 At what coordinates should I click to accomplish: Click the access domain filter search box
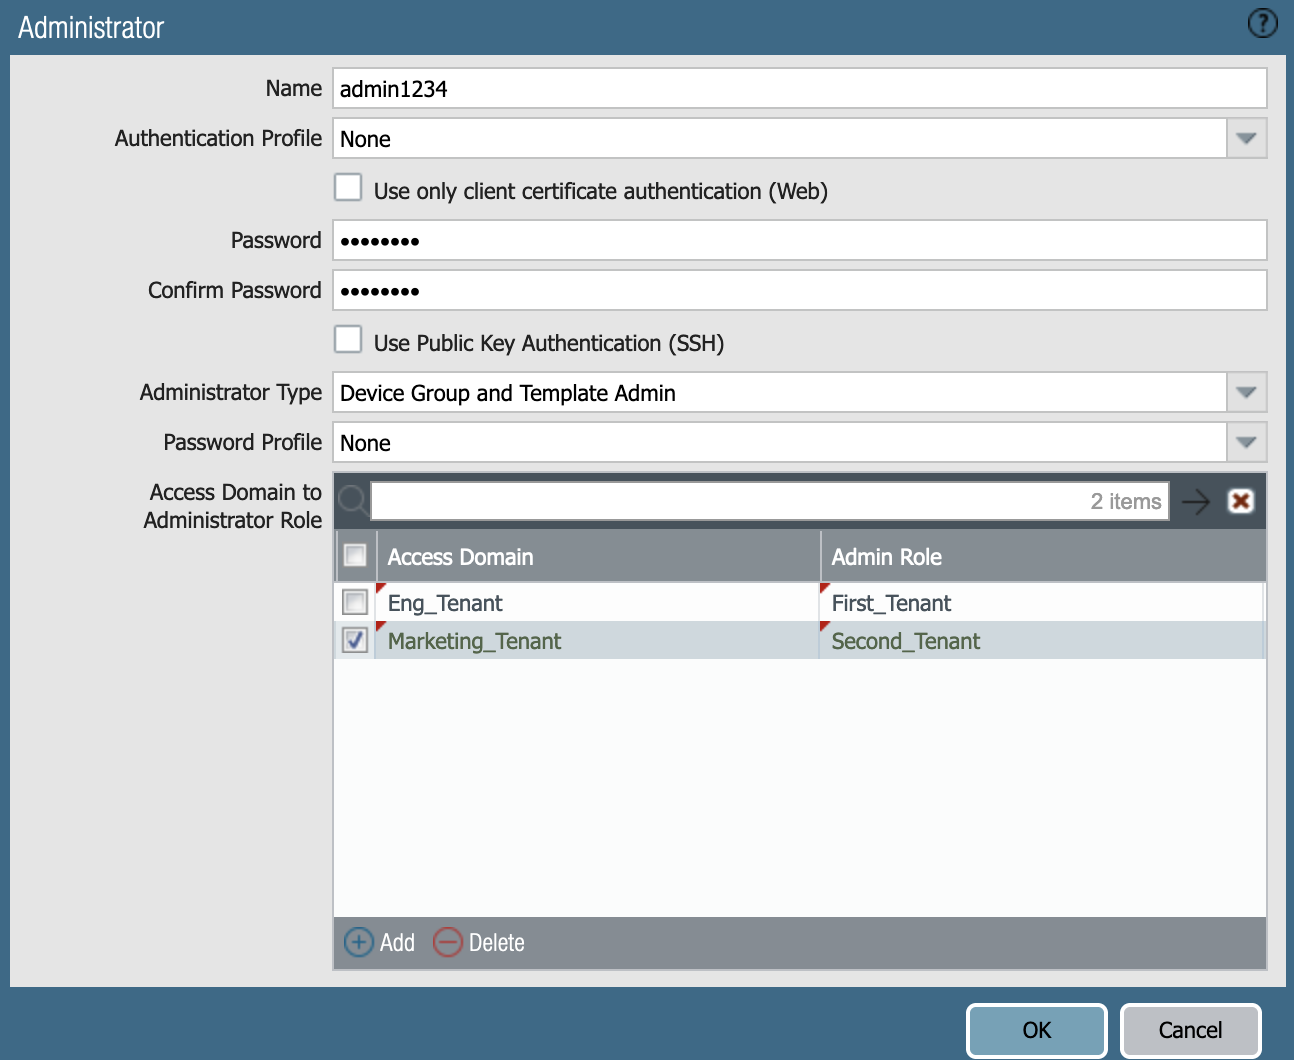click(769, 501)
